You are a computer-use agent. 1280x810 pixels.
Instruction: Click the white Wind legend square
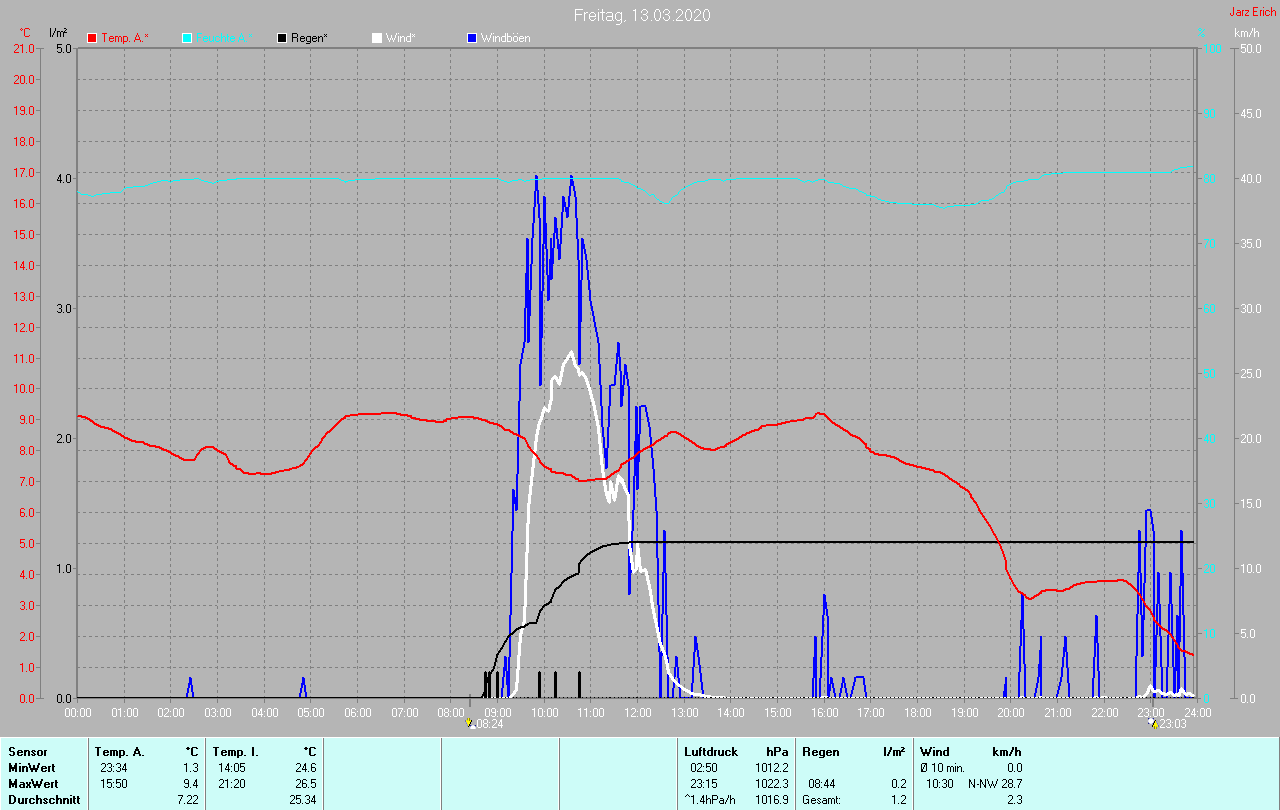(377, 38)
